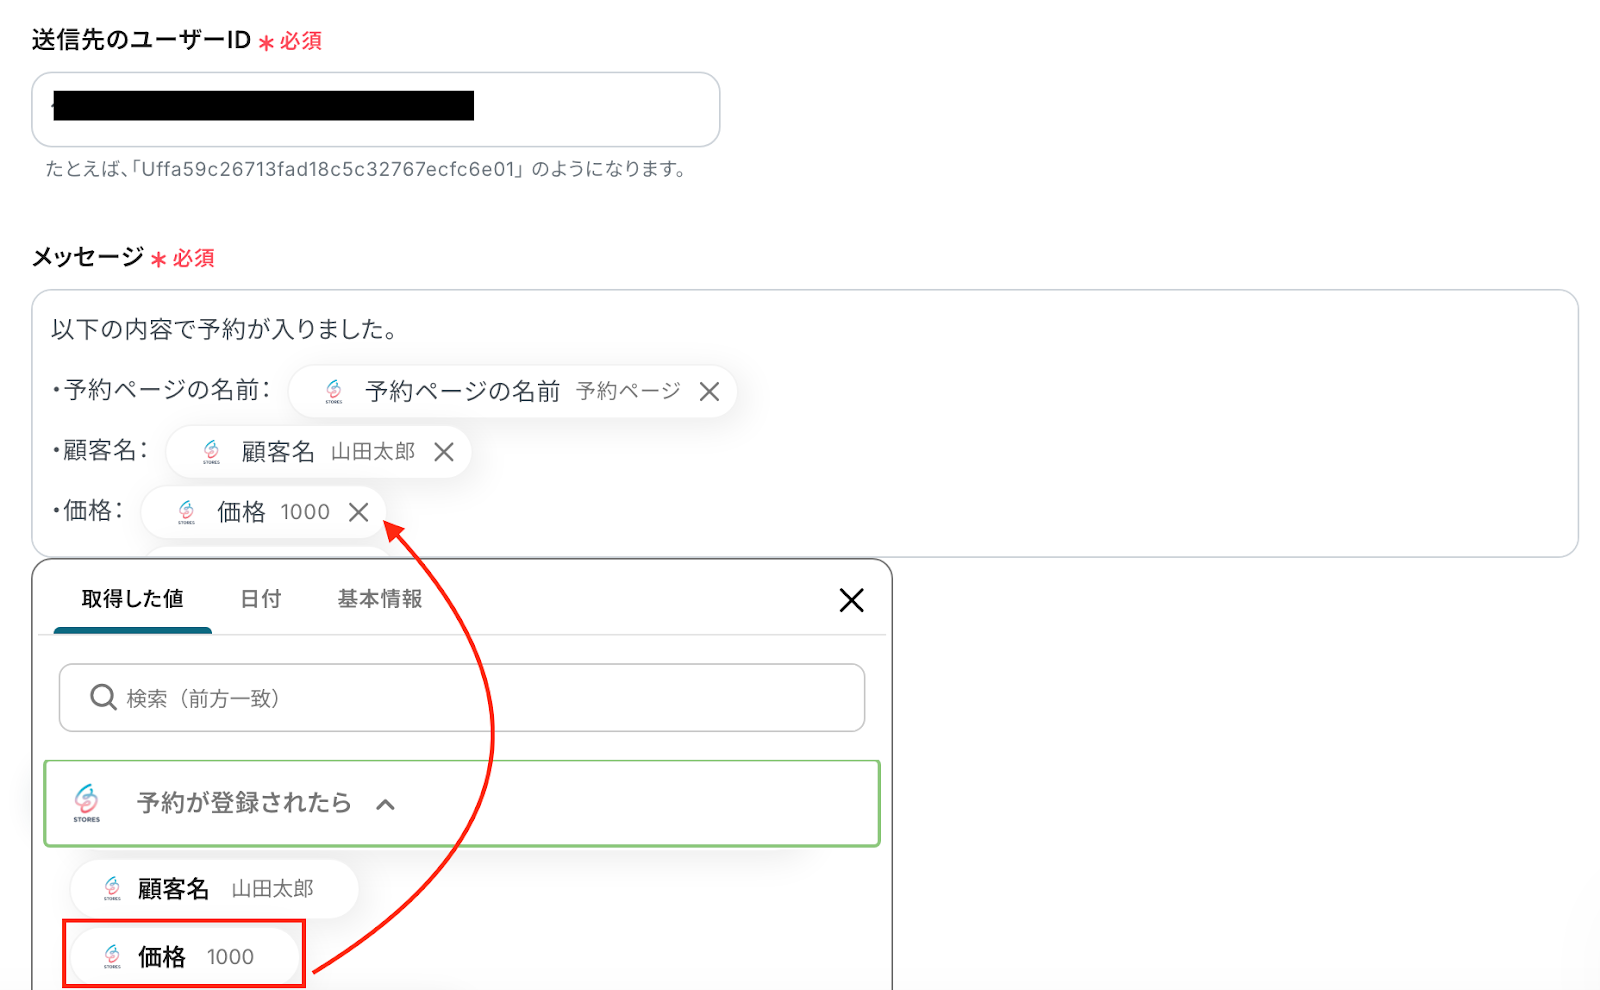Image resolution: width=1600 pixels, height=990 pixels.
Task: Click the •予約ページの名前： line label
Action: tap(161, 390)
